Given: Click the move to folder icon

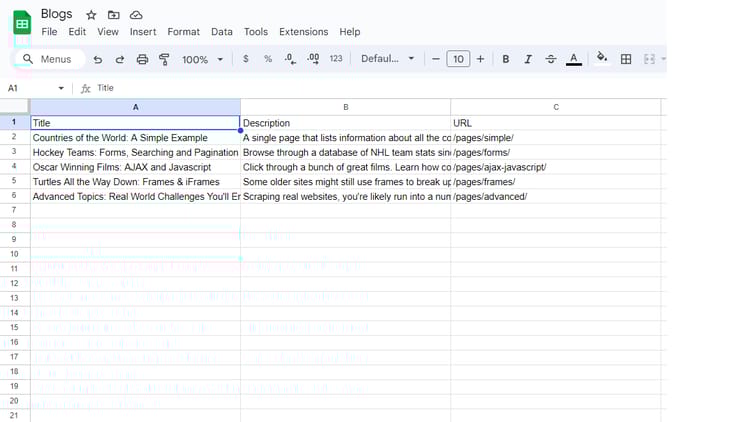Looking at the screenshot, I should pos(113,15).
